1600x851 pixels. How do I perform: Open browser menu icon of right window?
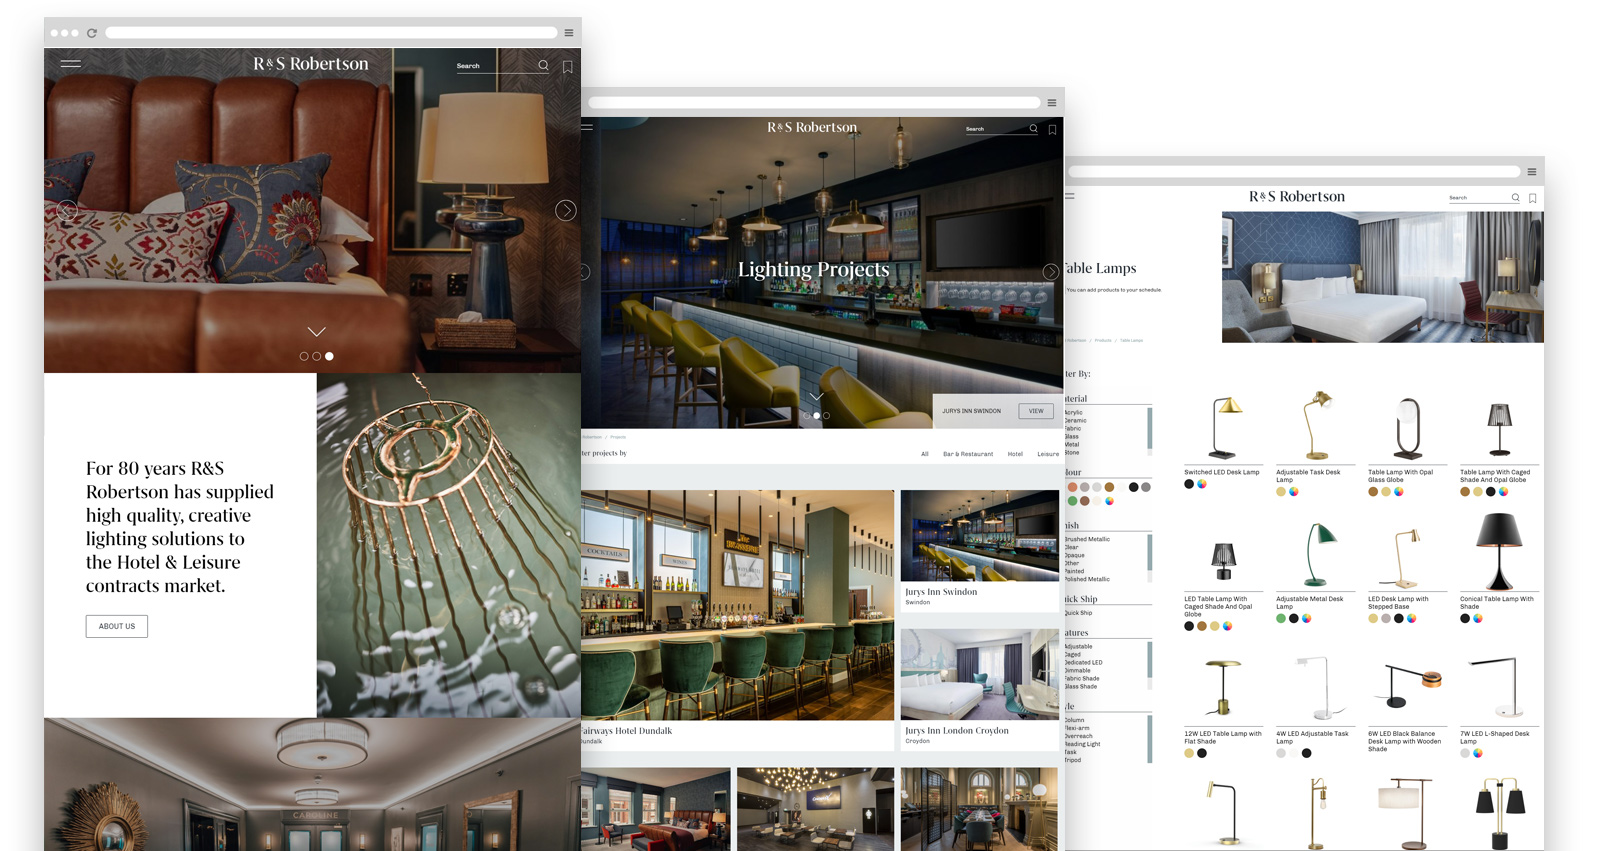[x=1532, y=172]
